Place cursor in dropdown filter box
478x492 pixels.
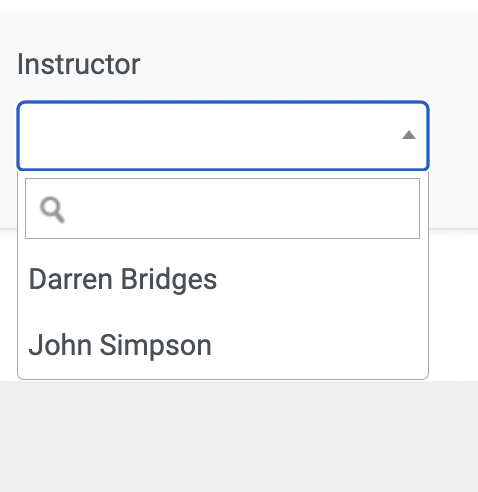point(222,209)
